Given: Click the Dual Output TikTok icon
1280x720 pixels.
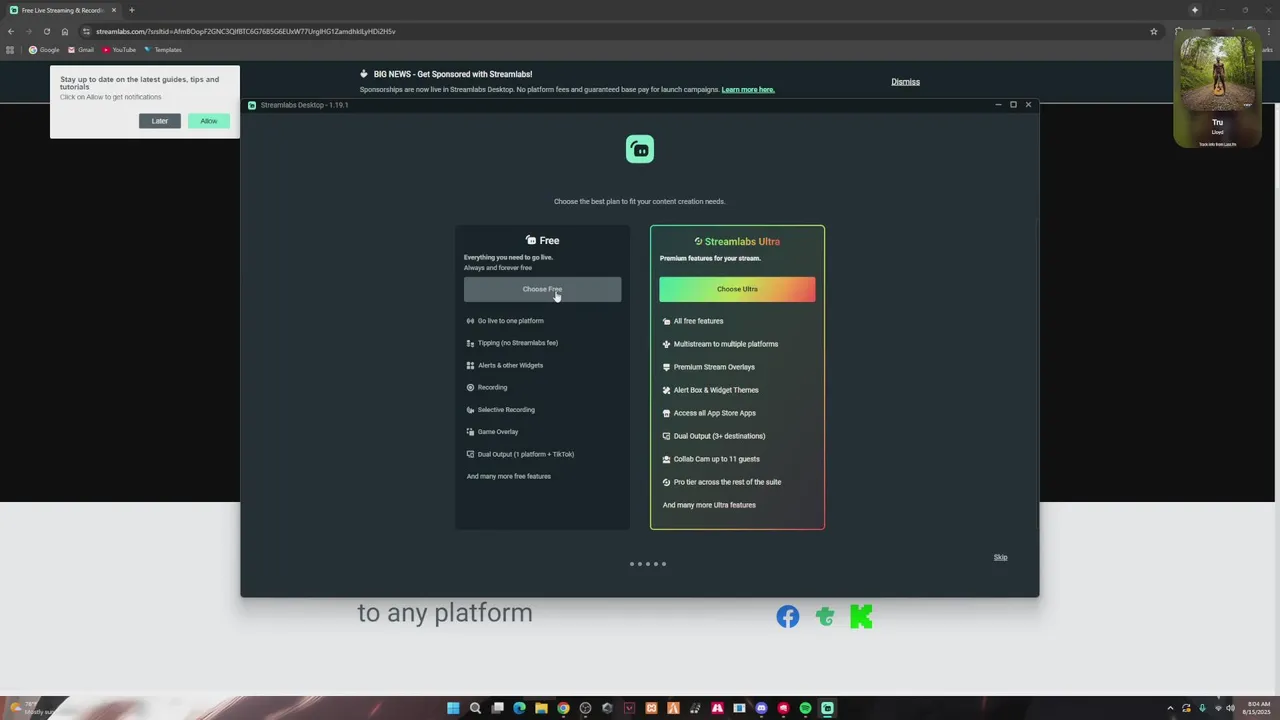Looking at the screenshot, I should point(470,454).
